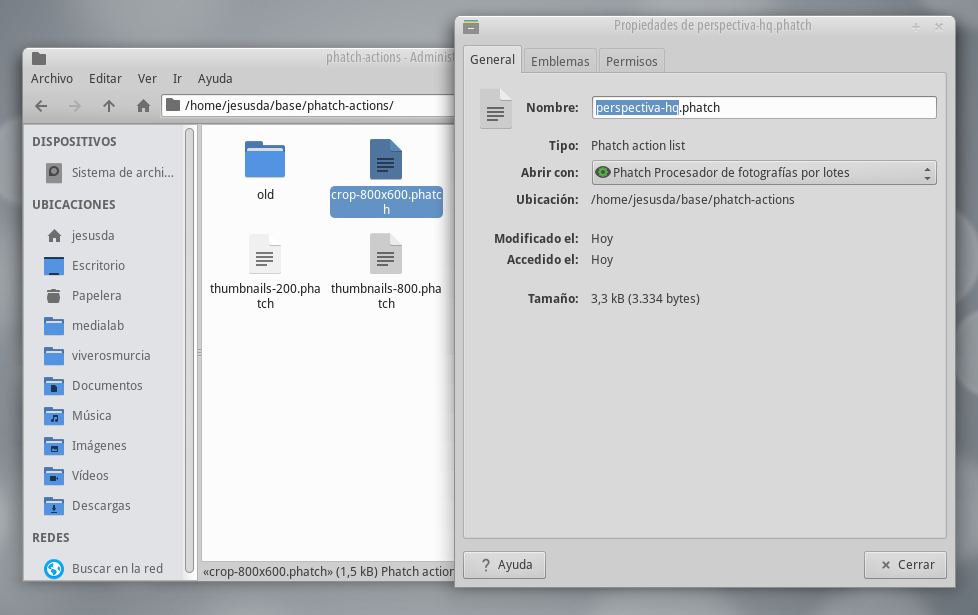Click the back navigation arrow
The image size is (978, 615).
pos(41,104)
